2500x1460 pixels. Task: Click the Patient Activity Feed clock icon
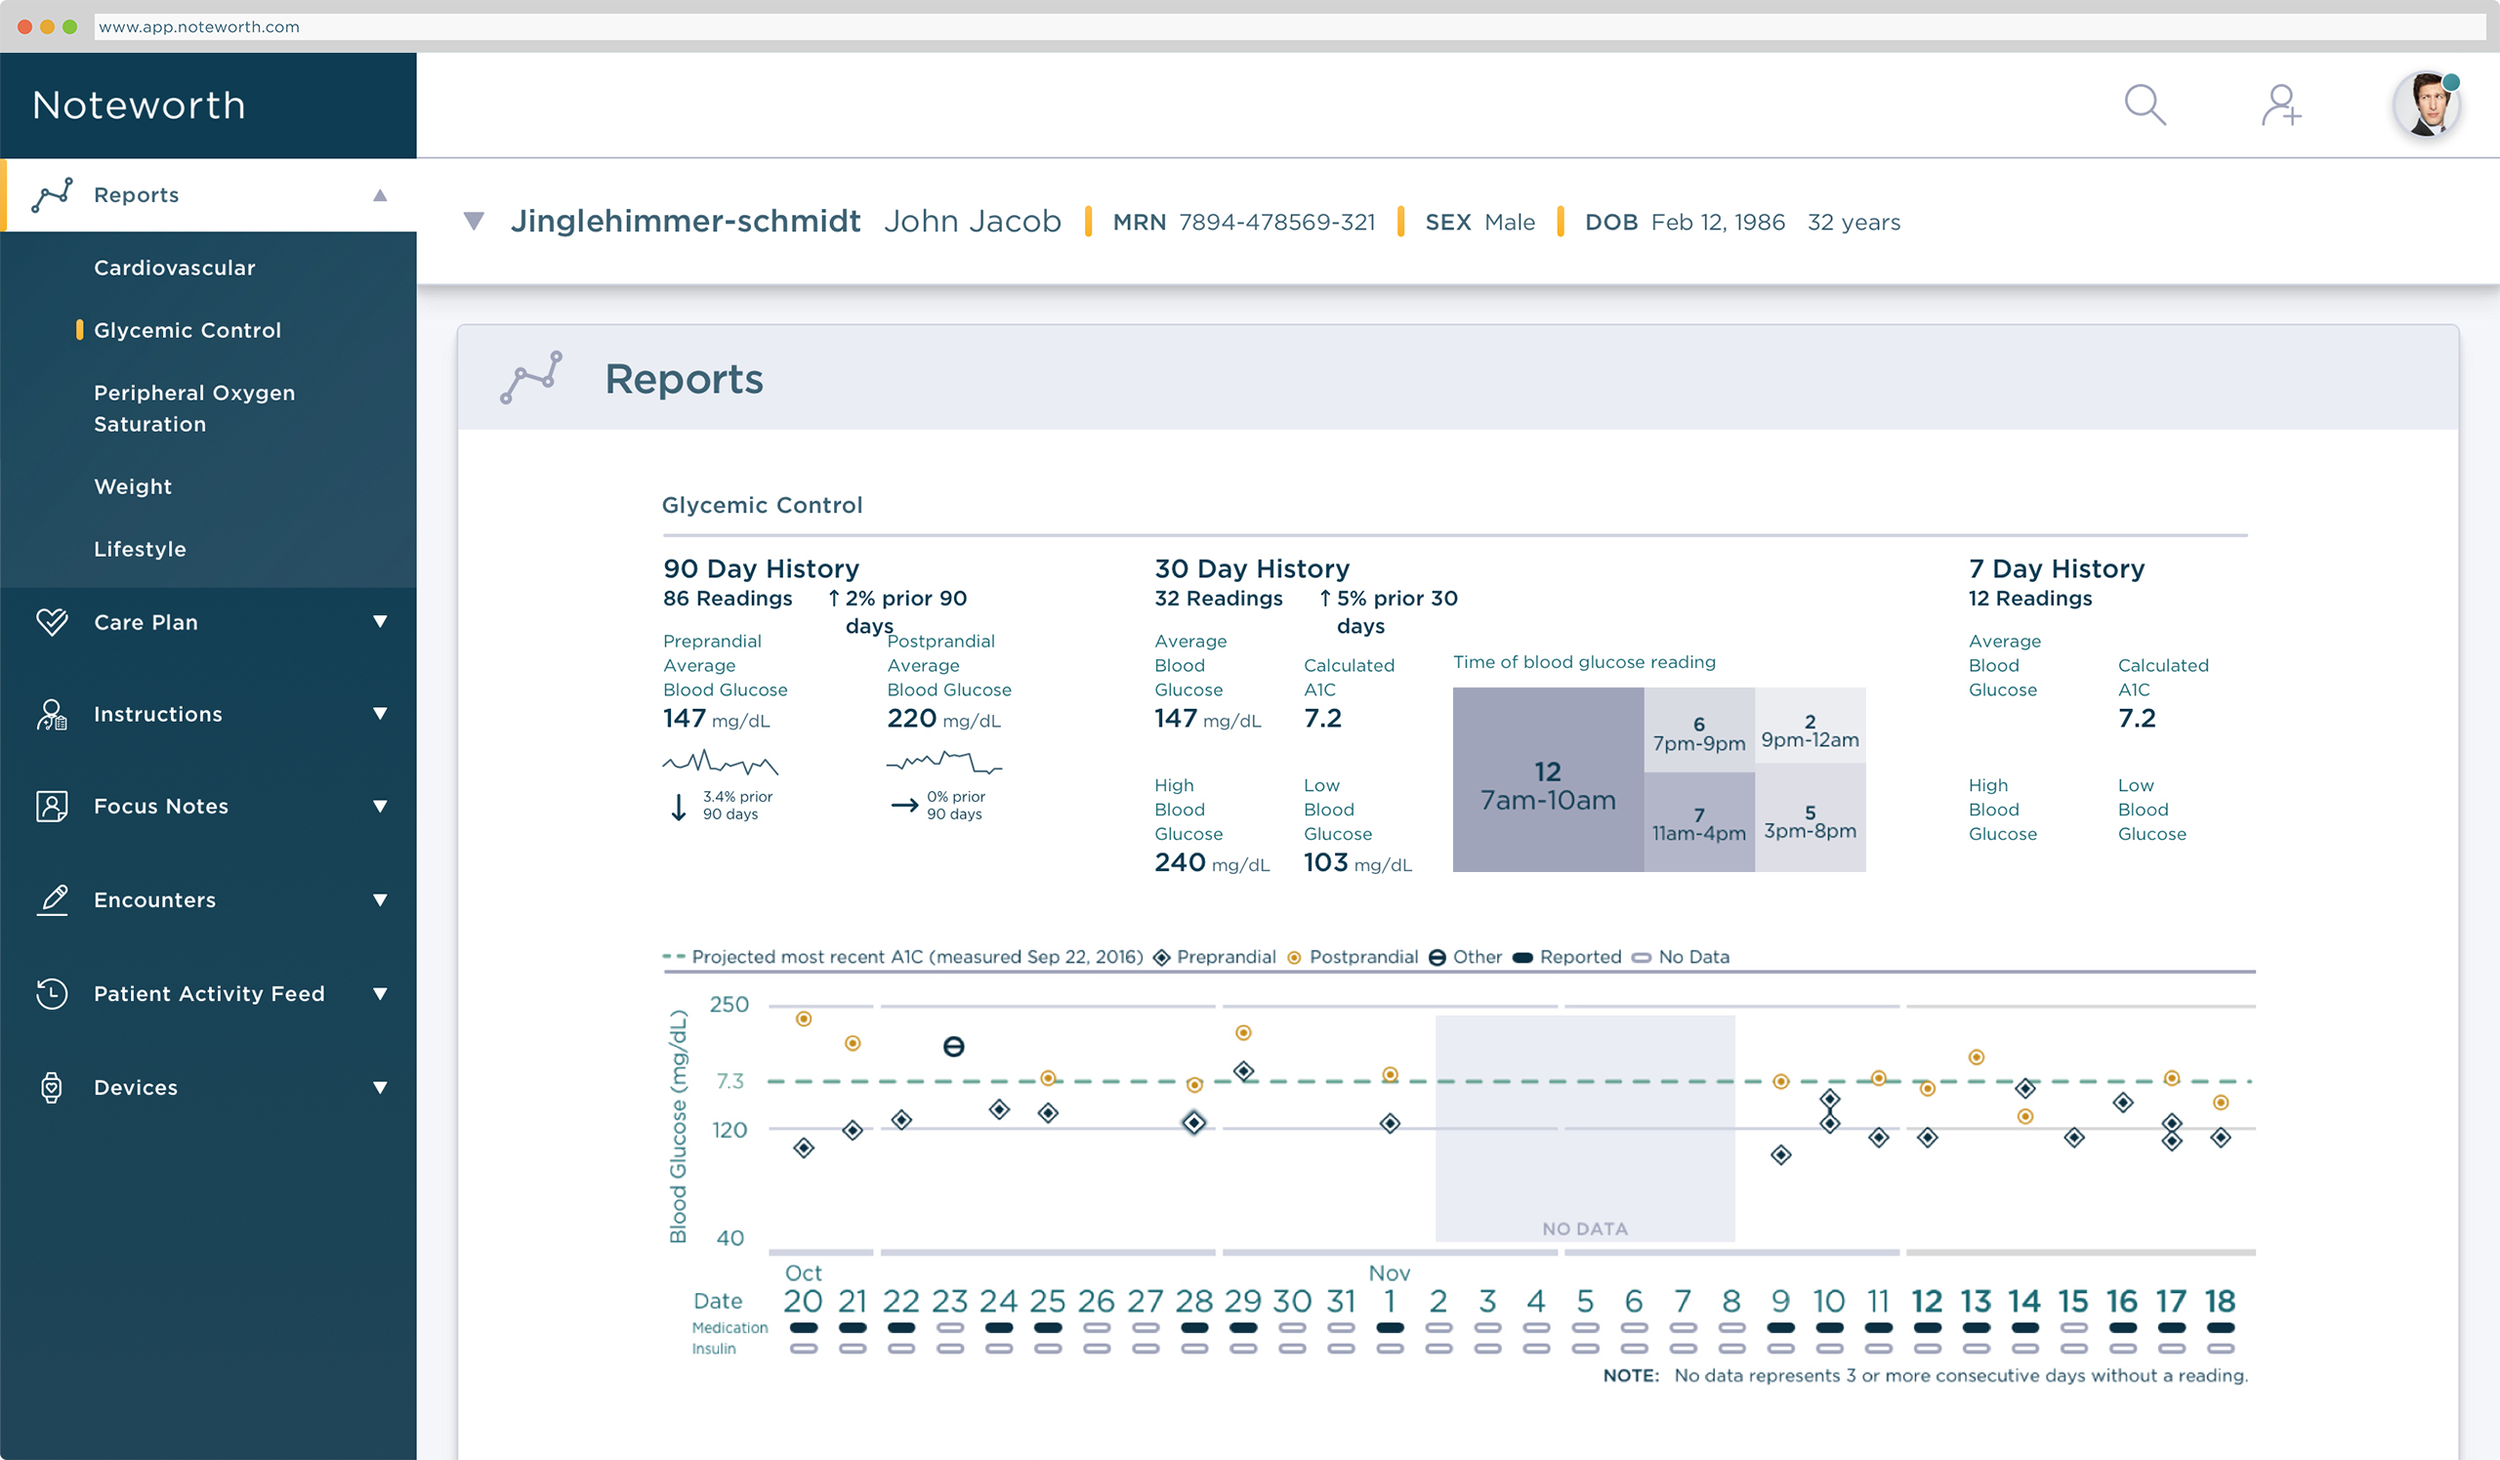tap(52, 993)
